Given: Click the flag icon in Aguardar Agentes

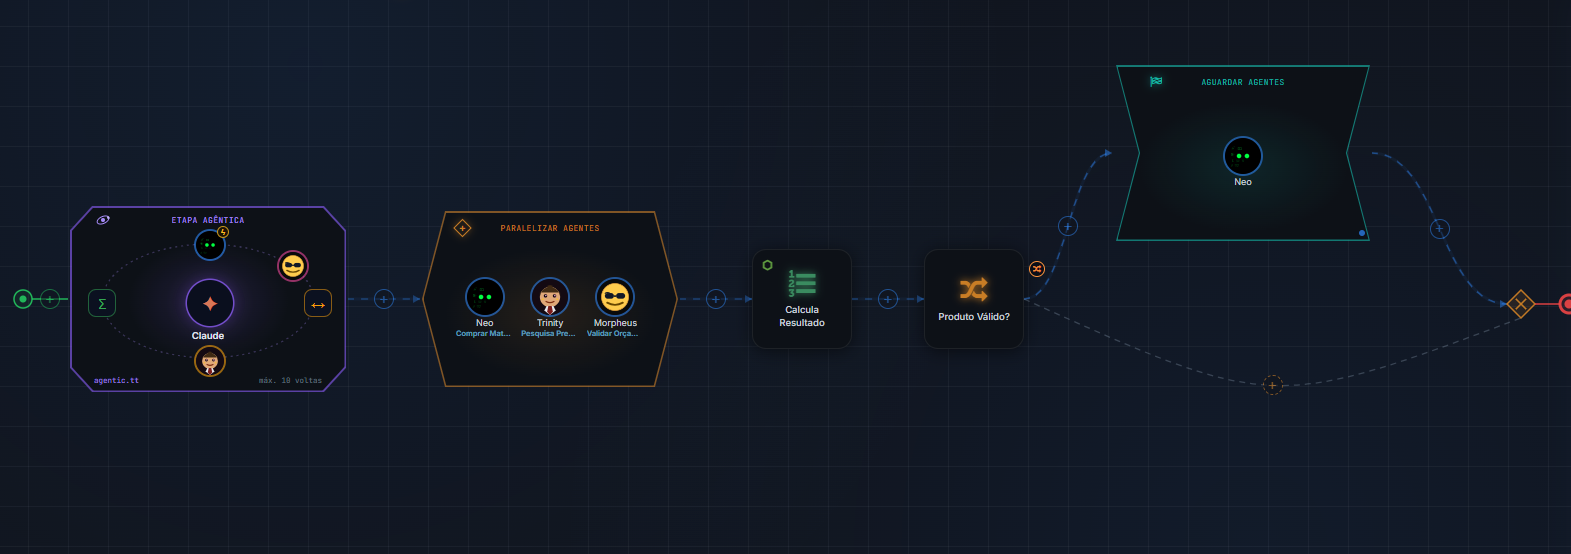Looking at the screenshot, I should (1156, 82).
